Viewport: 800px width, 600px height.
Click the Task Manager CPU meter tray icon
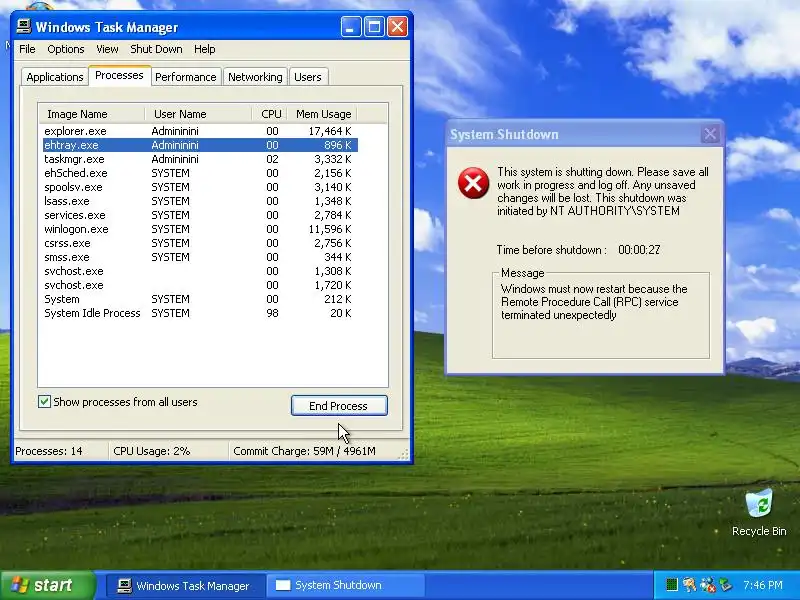click(672, 585)
